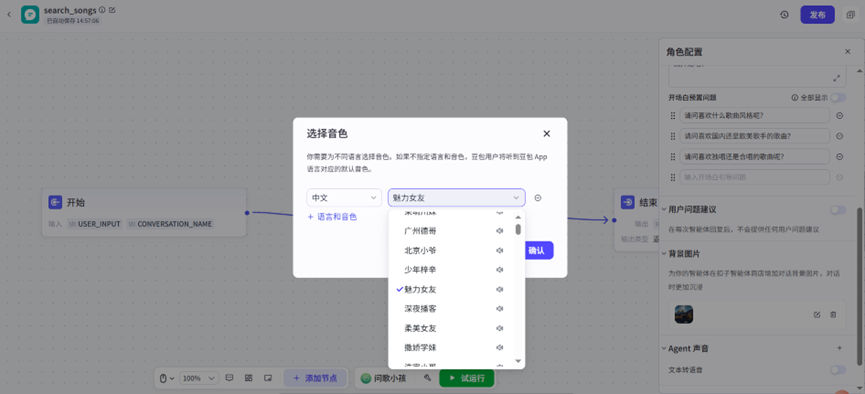Play the 深夜播客 voice sample icon
The height and width of the screenshot is (394, 865).
500,308
